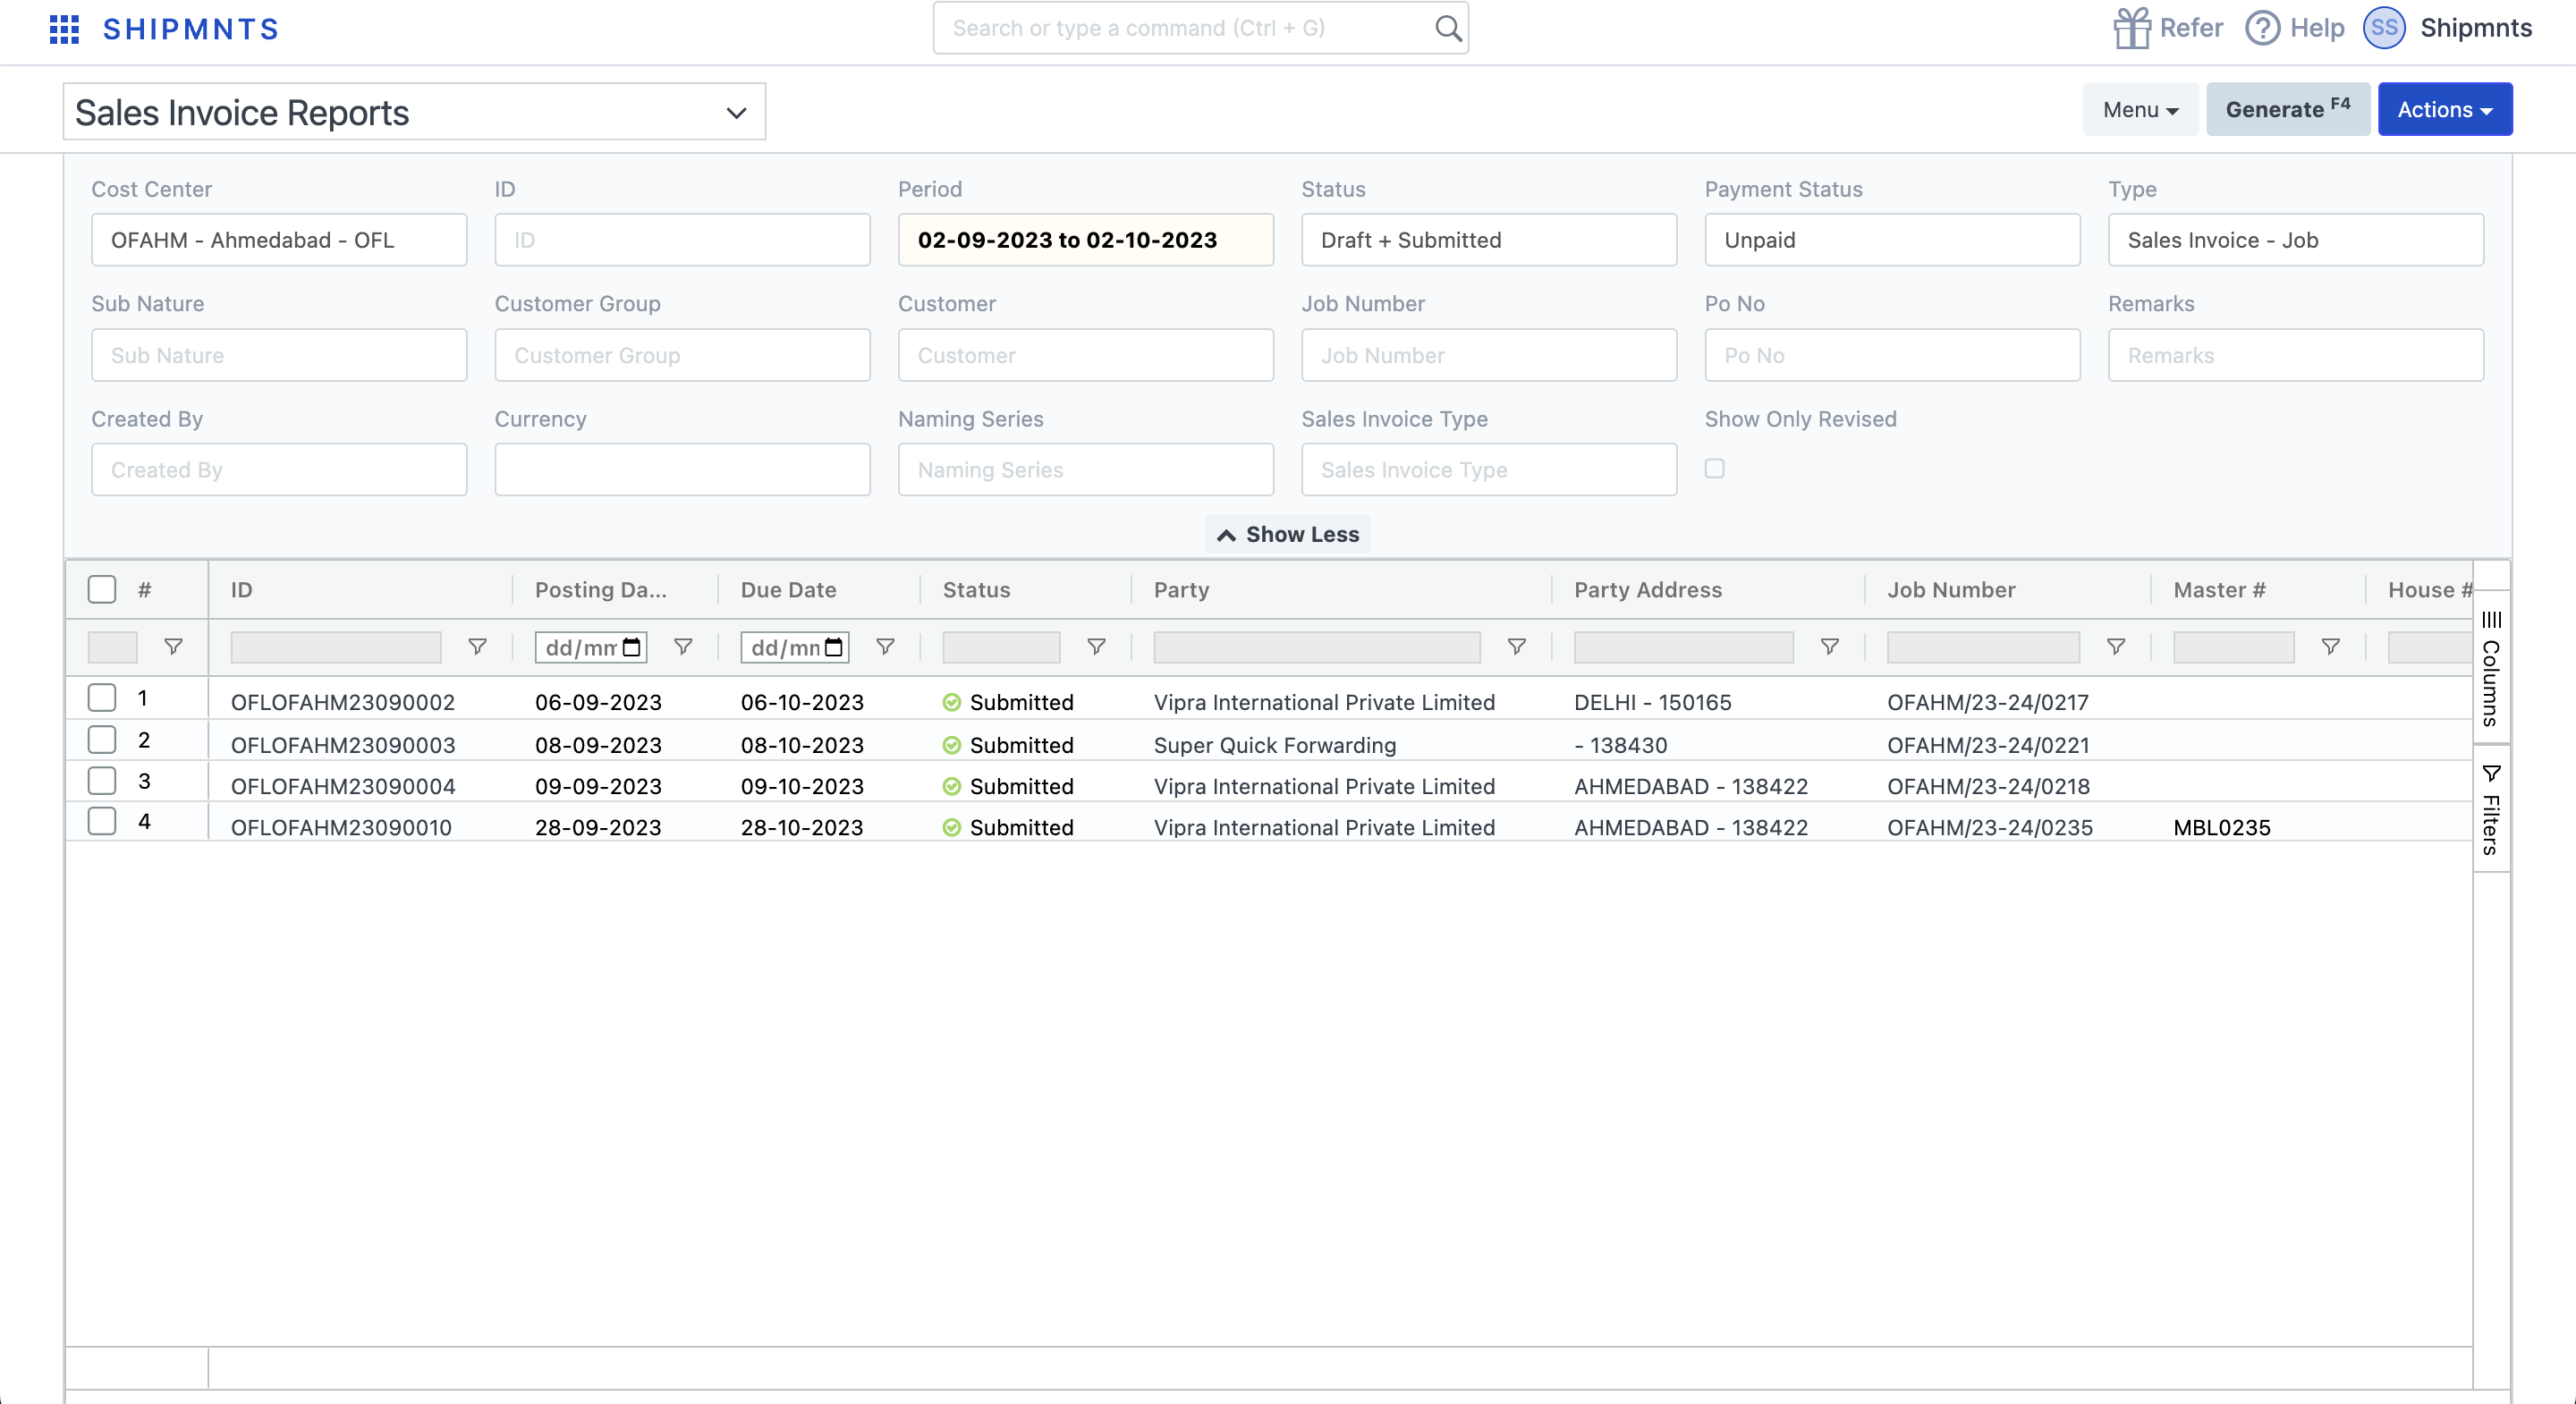Click master number MBL0235

[2221, 827]
